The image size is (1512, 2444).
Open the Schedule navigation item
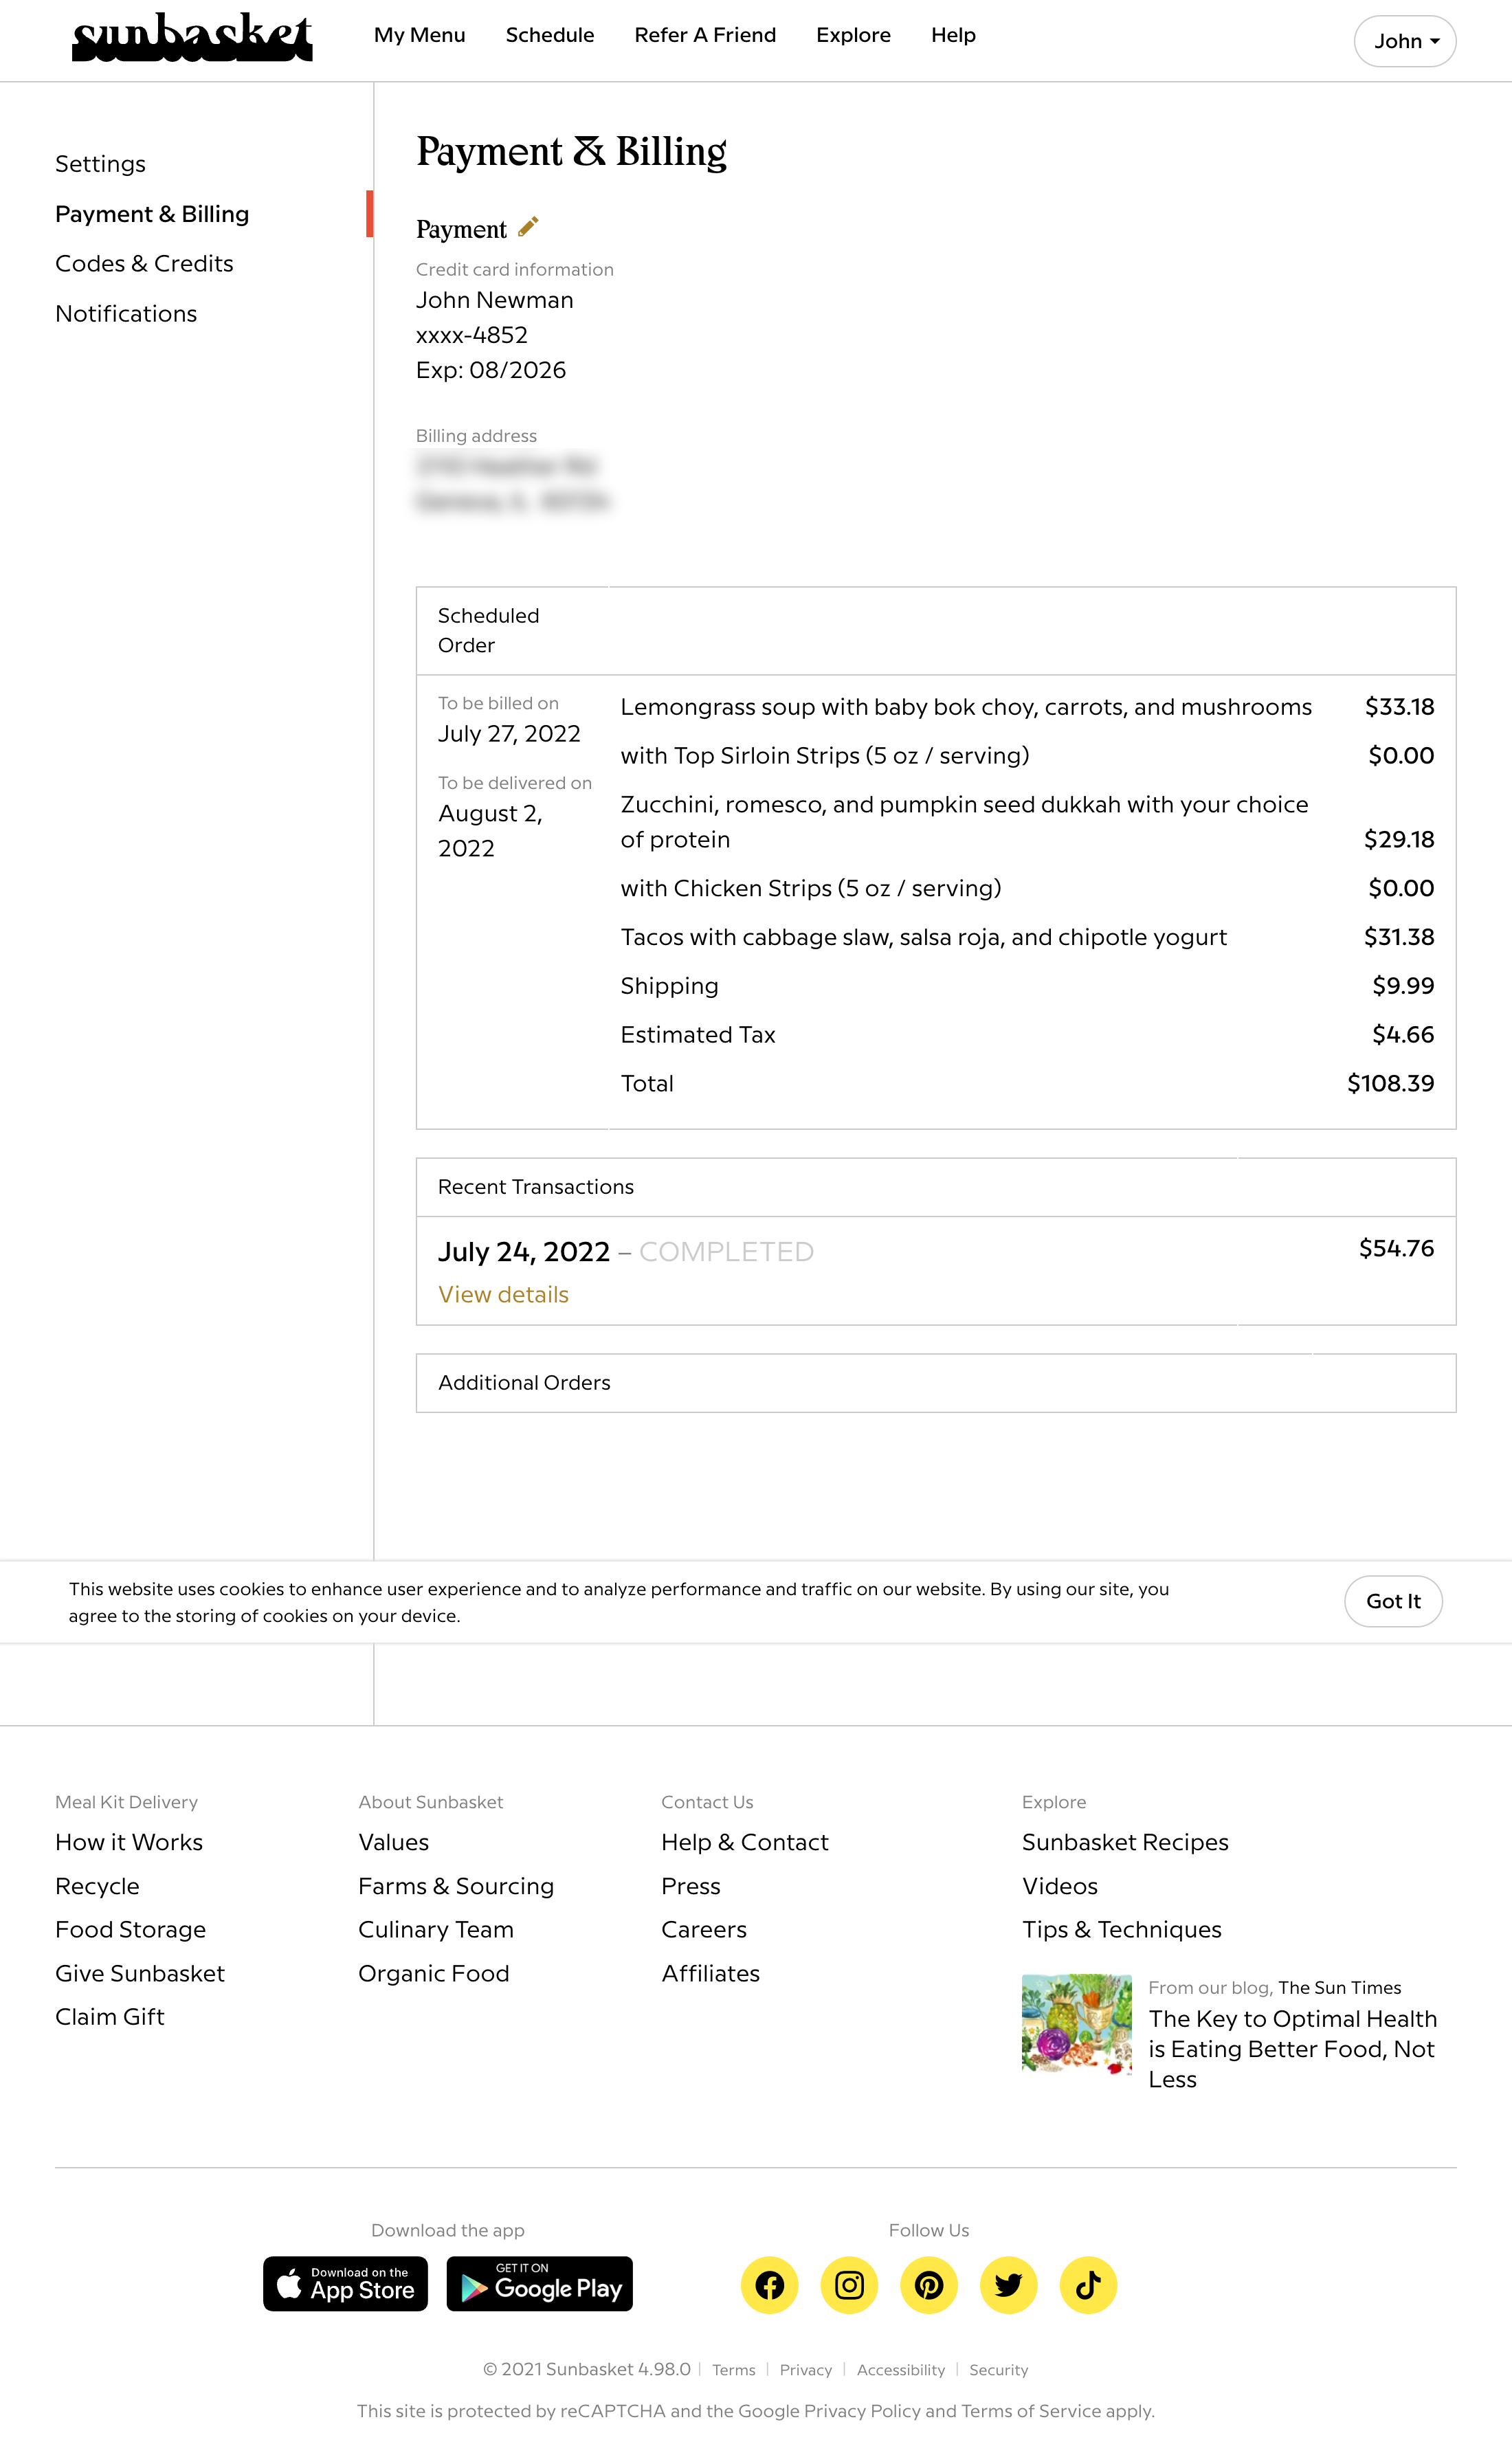[x=550, y=35]
